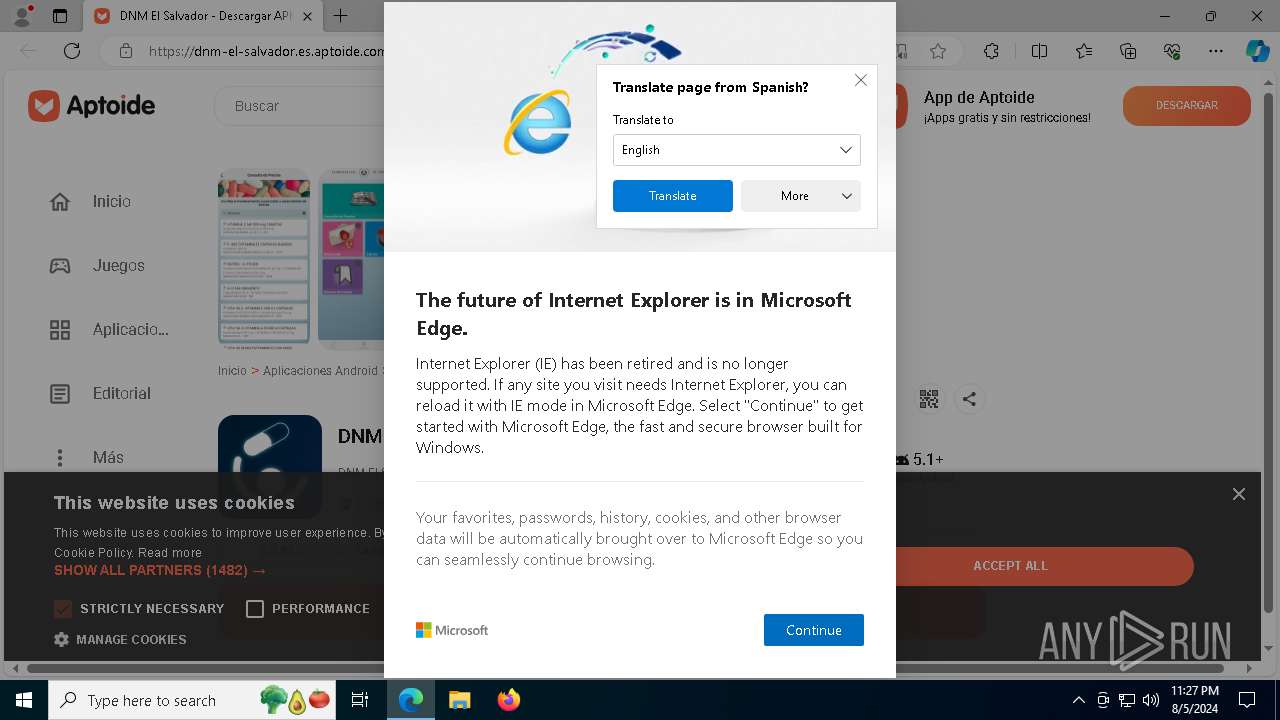Open Split screen icon in toolbar
The height and width of the screenshot is (720, 1280).
[1039, 51]
